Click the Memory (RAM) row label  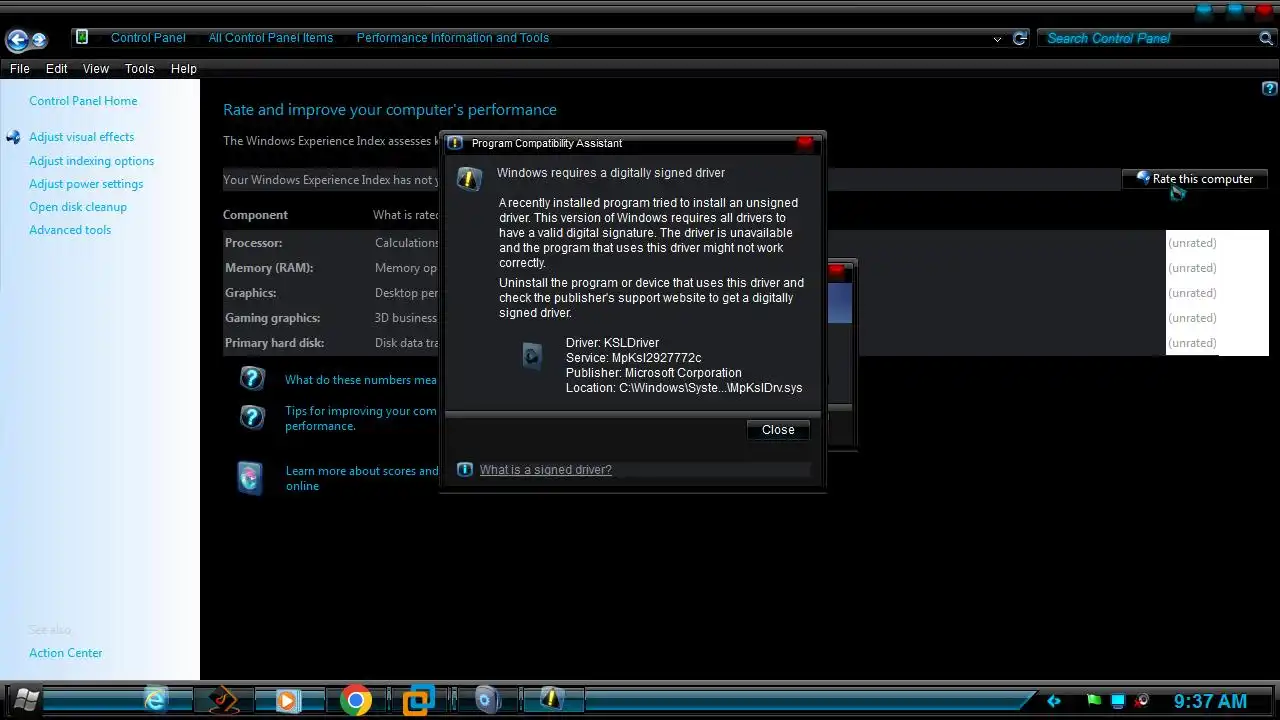click(269, 268)
